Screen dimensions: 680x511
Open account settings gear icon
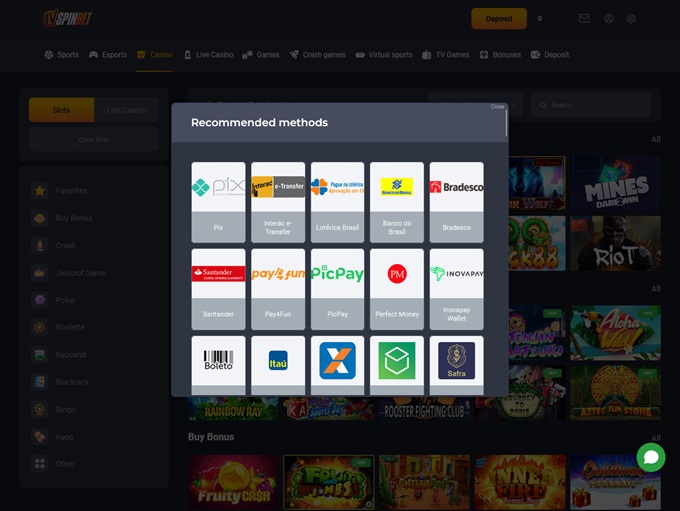[x=631, y=18]
